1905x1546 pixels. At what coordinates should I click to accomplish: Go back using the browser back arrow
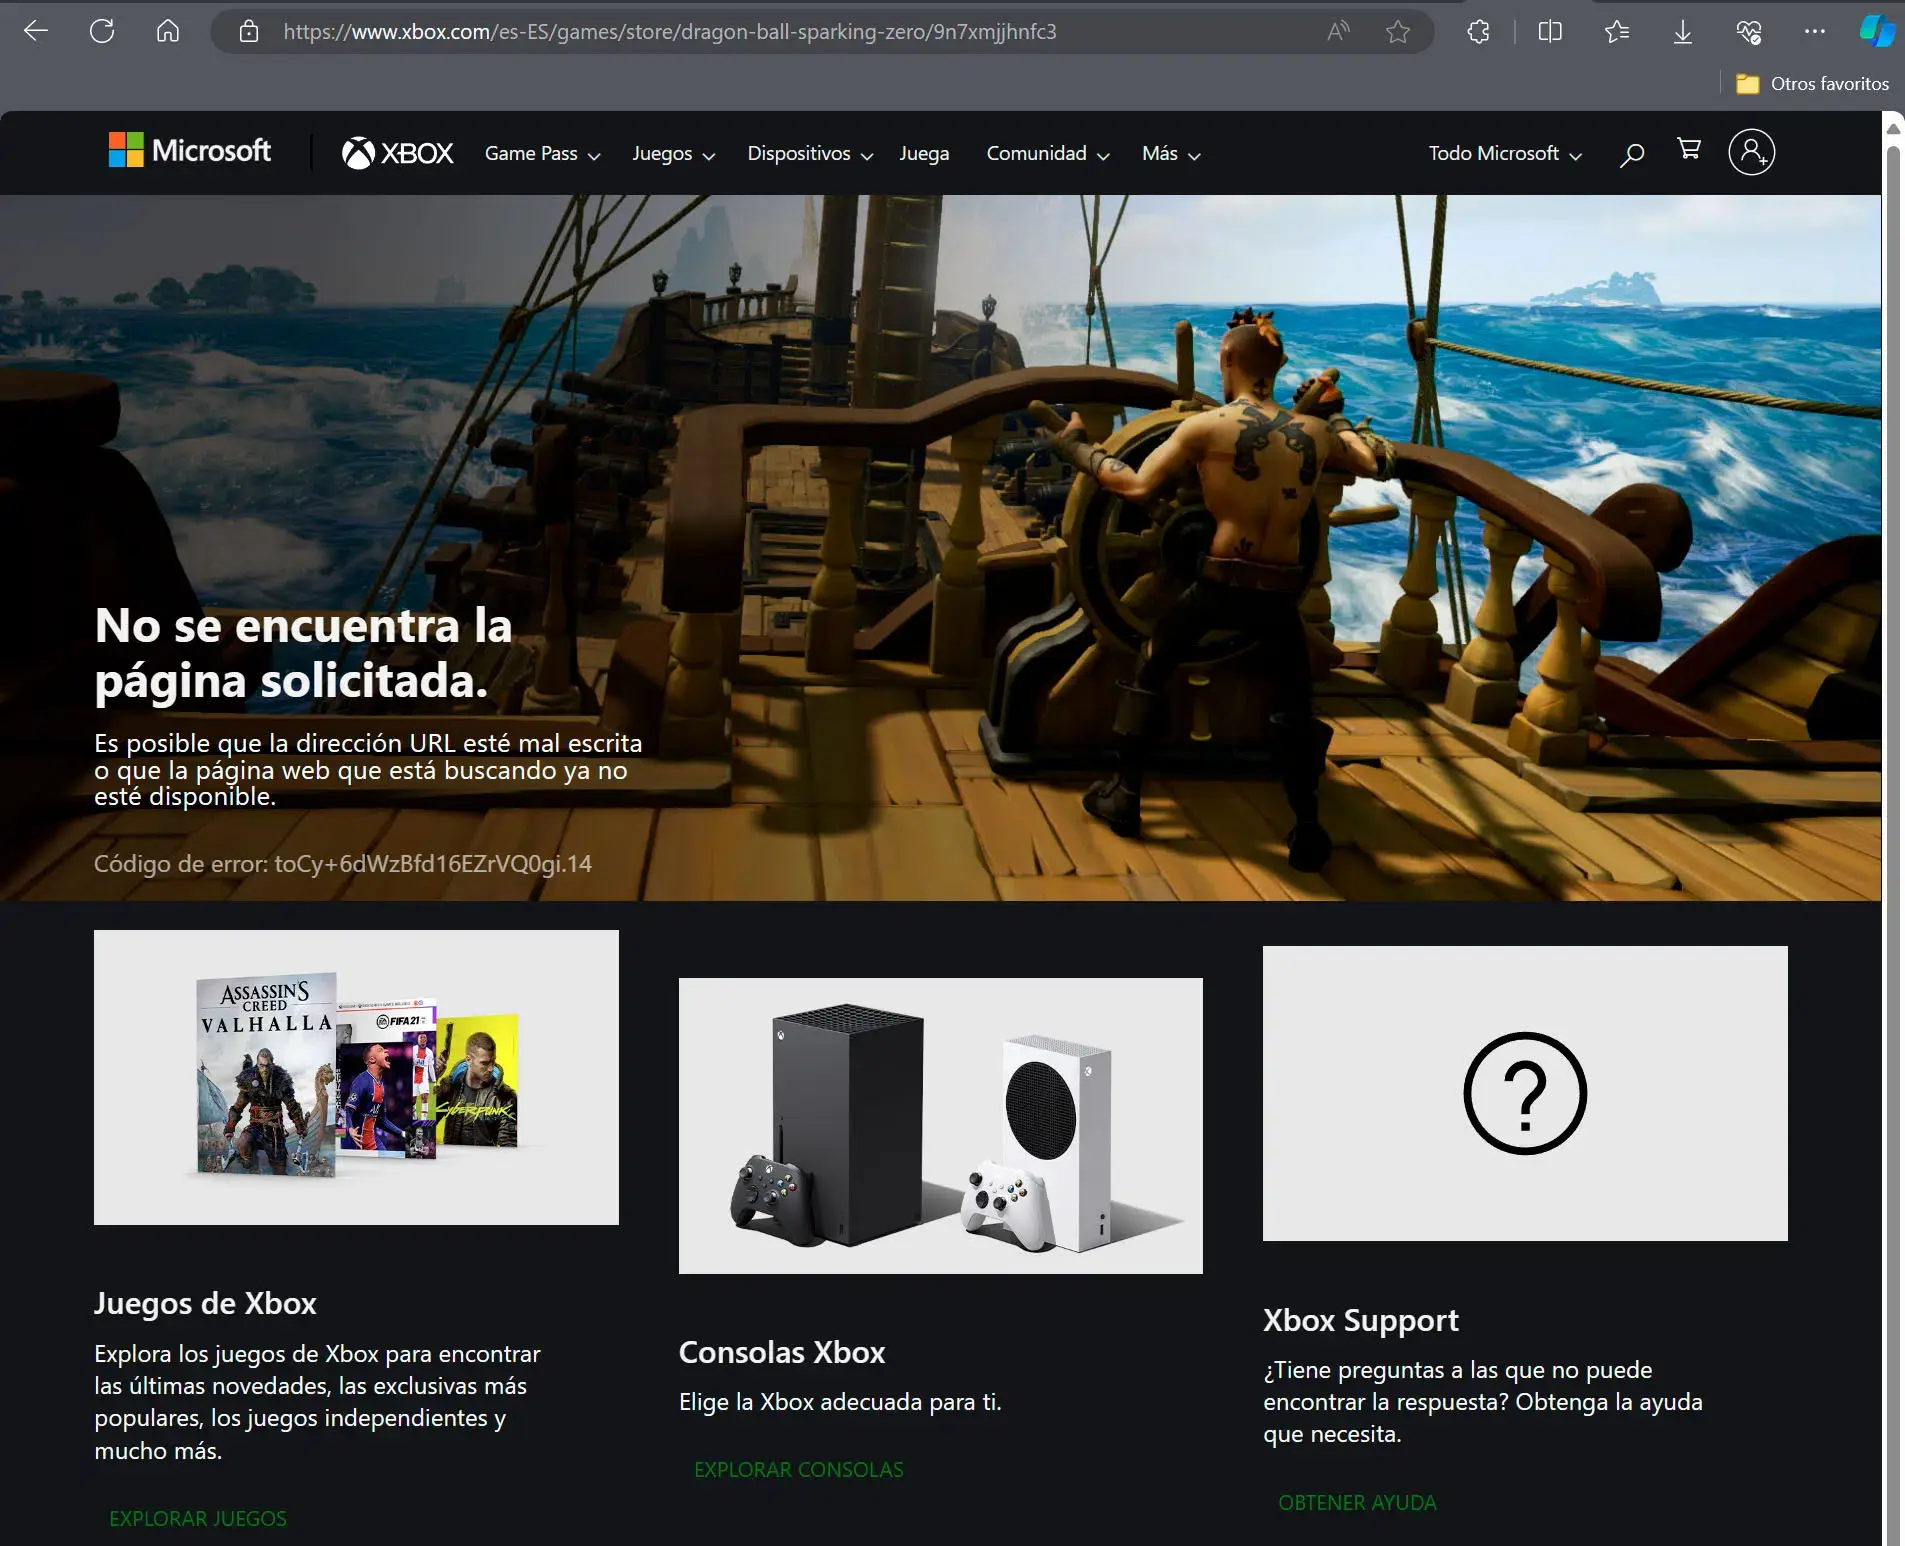36,31
